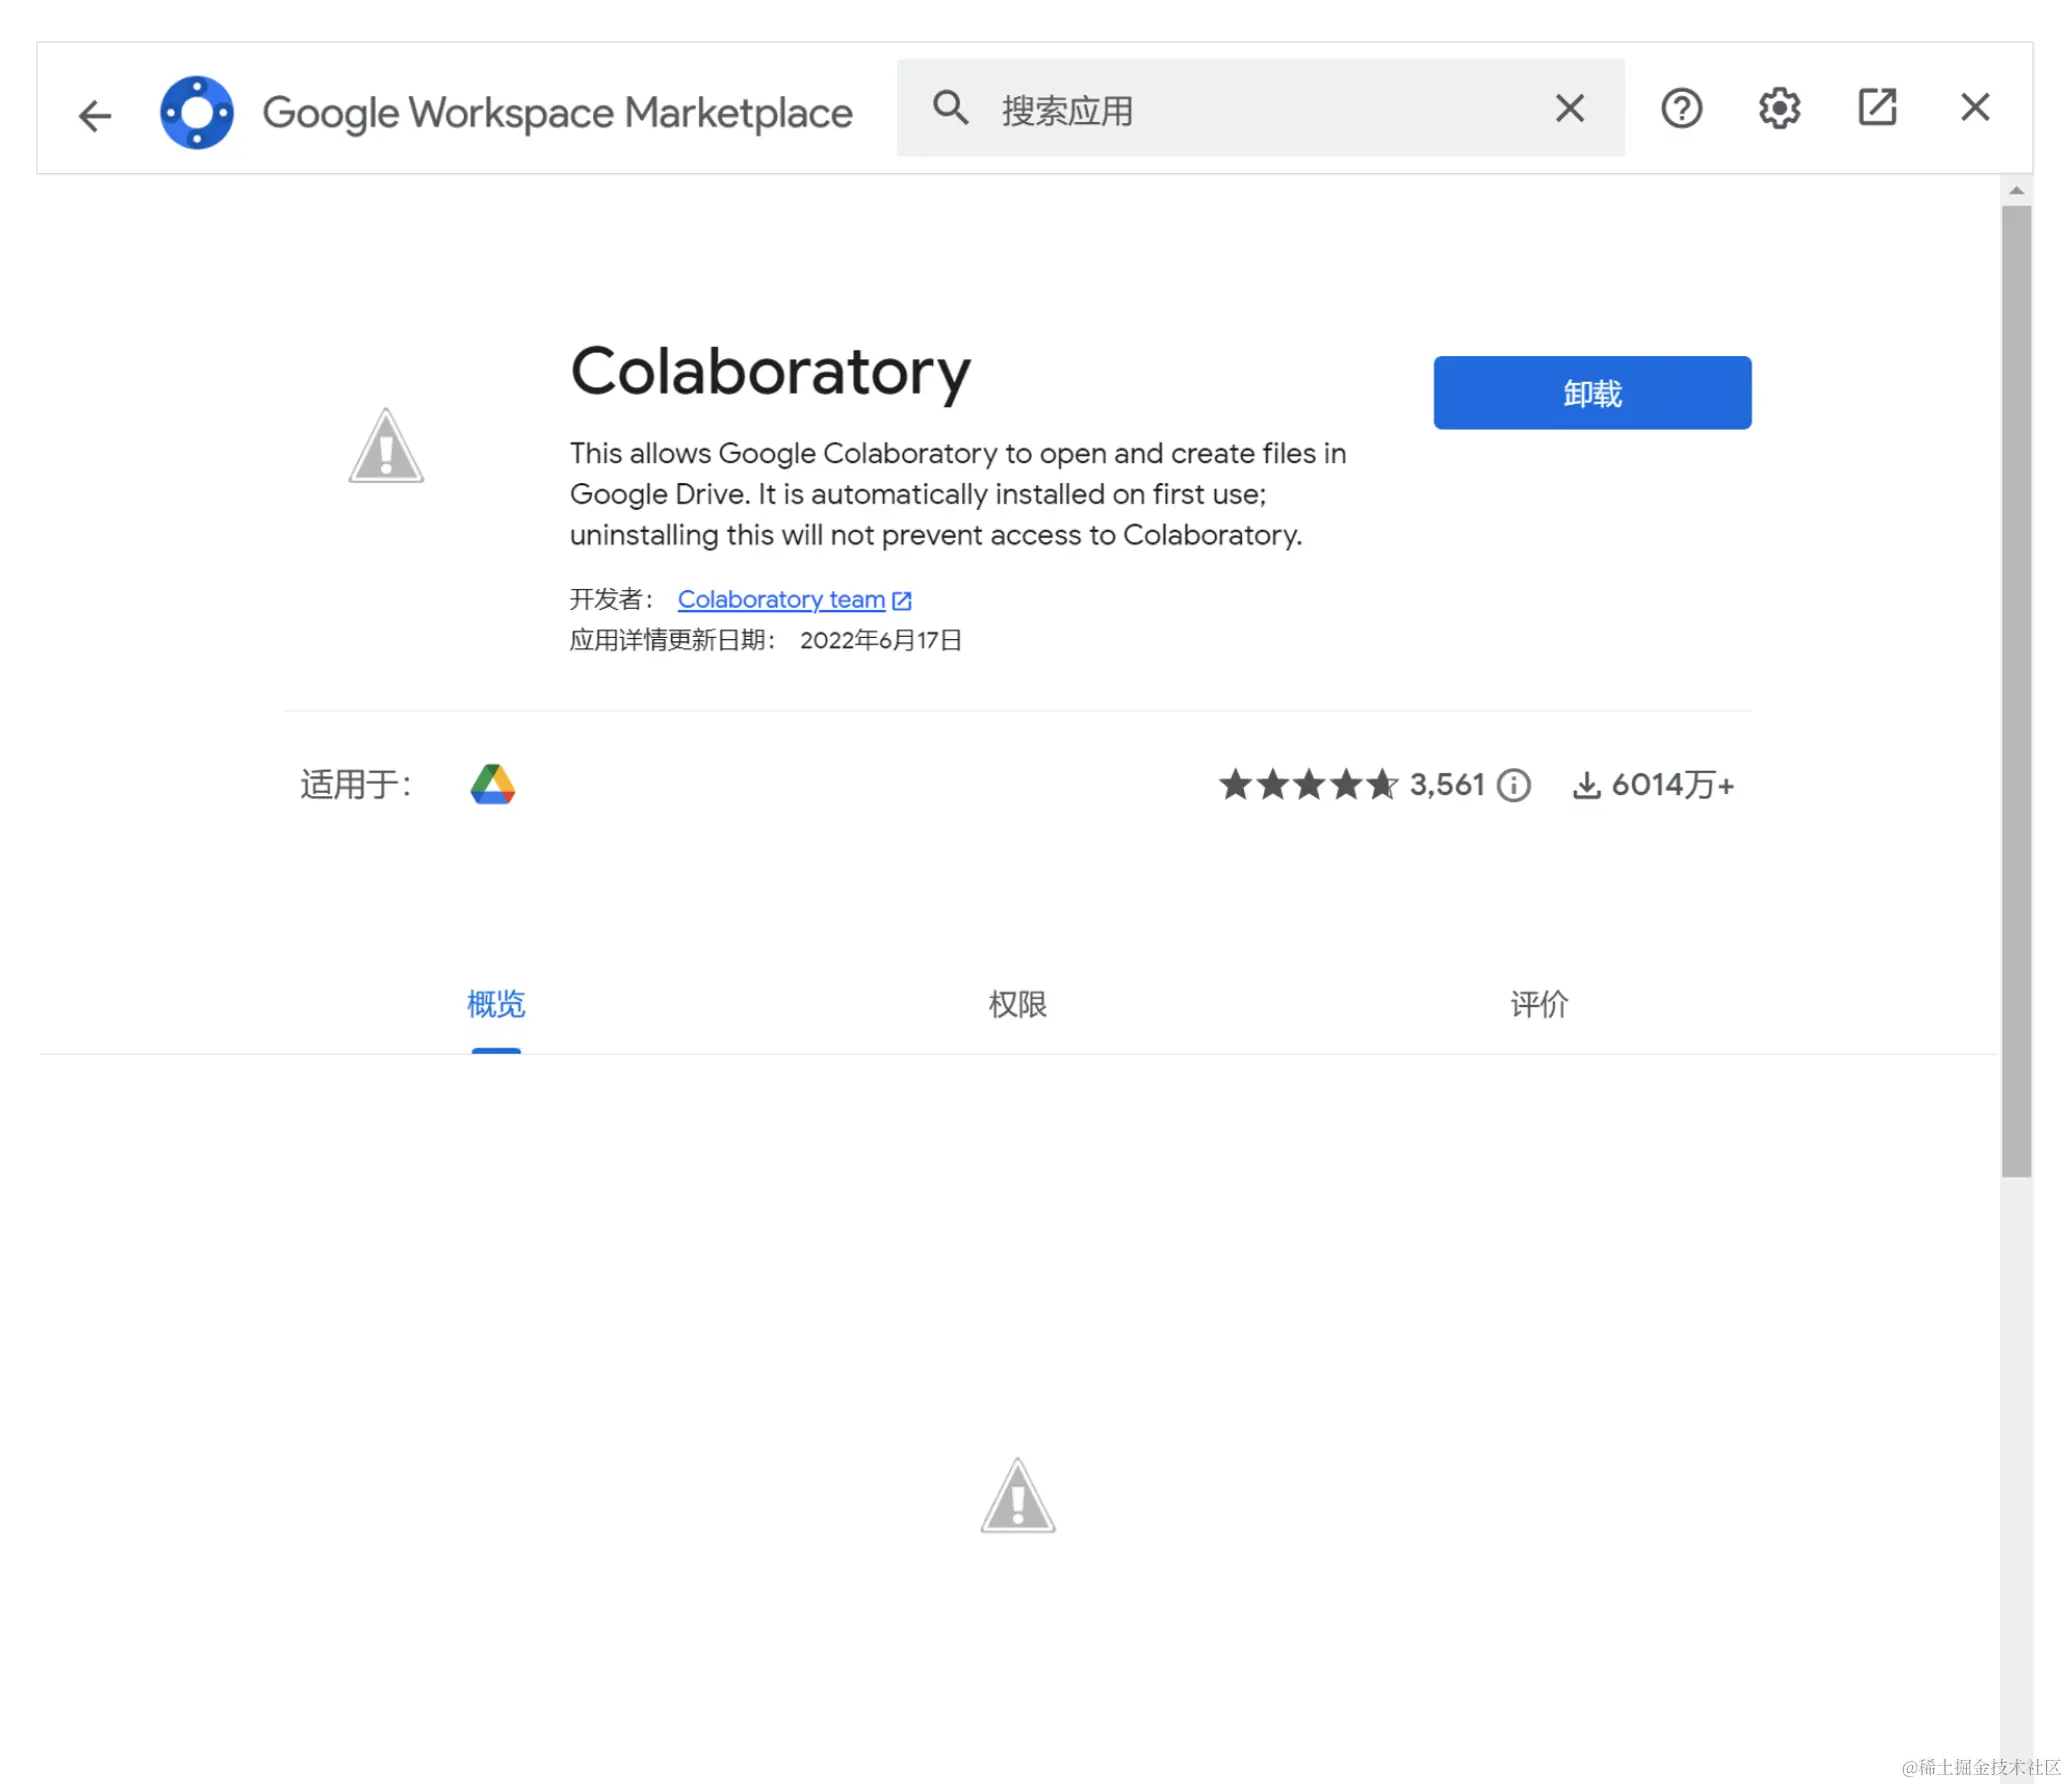The height and width of the screenshot is (1784, 2068).
Task: Click the Google Workspace Marketplace title text
Action: pos(557,113)
